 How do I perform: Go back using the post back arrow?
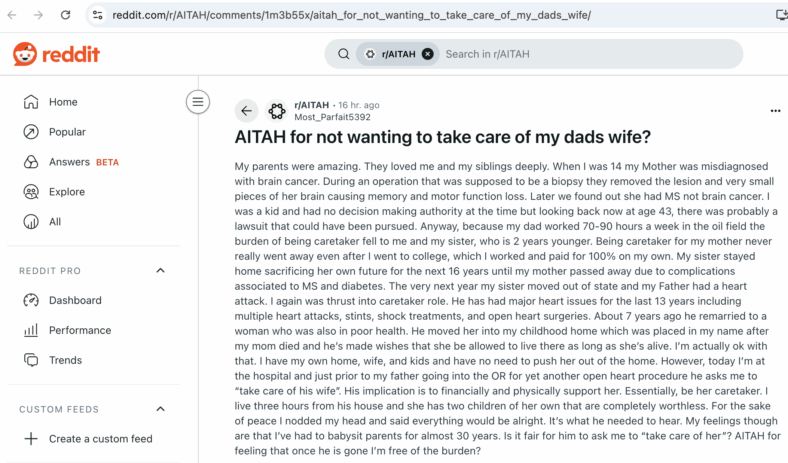246,111
